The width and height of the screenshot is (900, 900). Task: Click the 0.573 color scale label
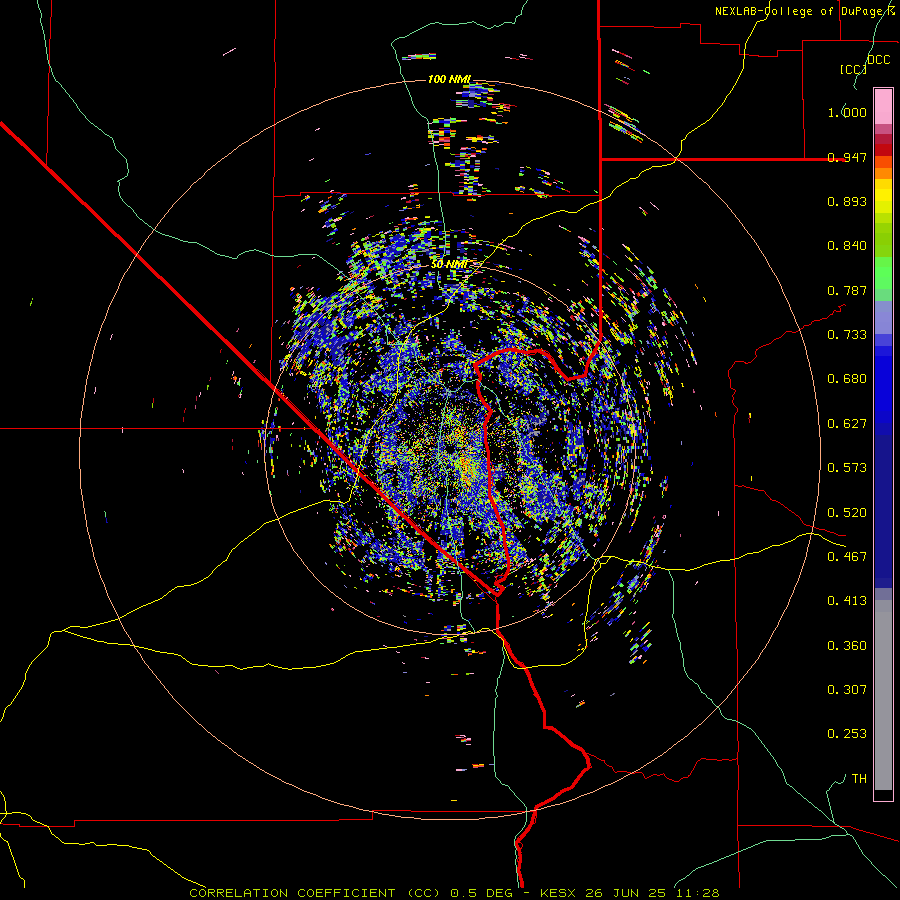(847, 468)
